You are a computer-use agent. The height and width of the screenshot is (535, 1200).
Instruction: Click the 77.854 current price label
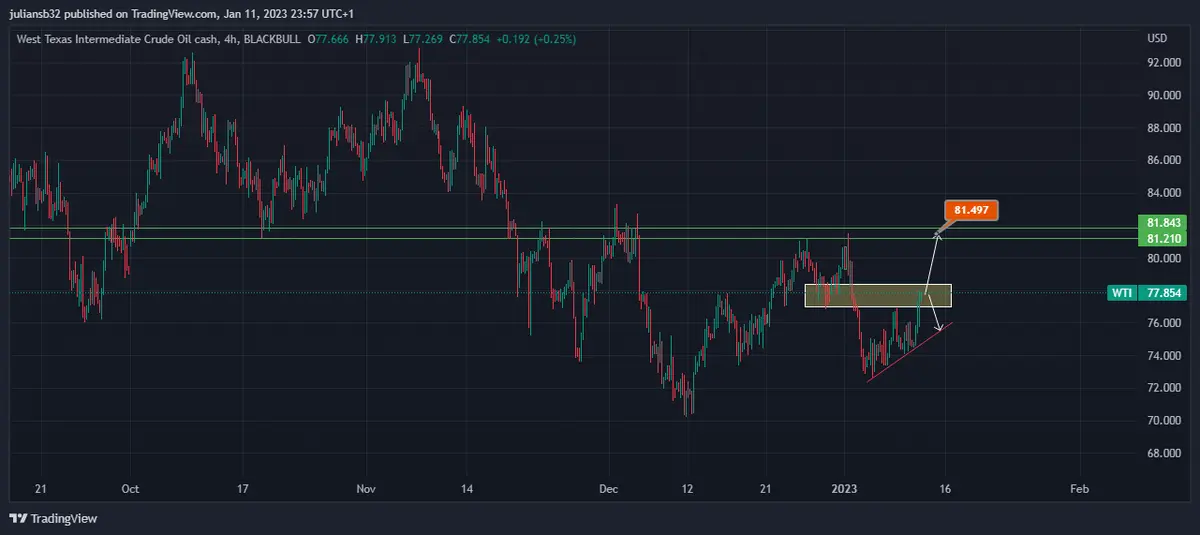tap(1167, 294)
